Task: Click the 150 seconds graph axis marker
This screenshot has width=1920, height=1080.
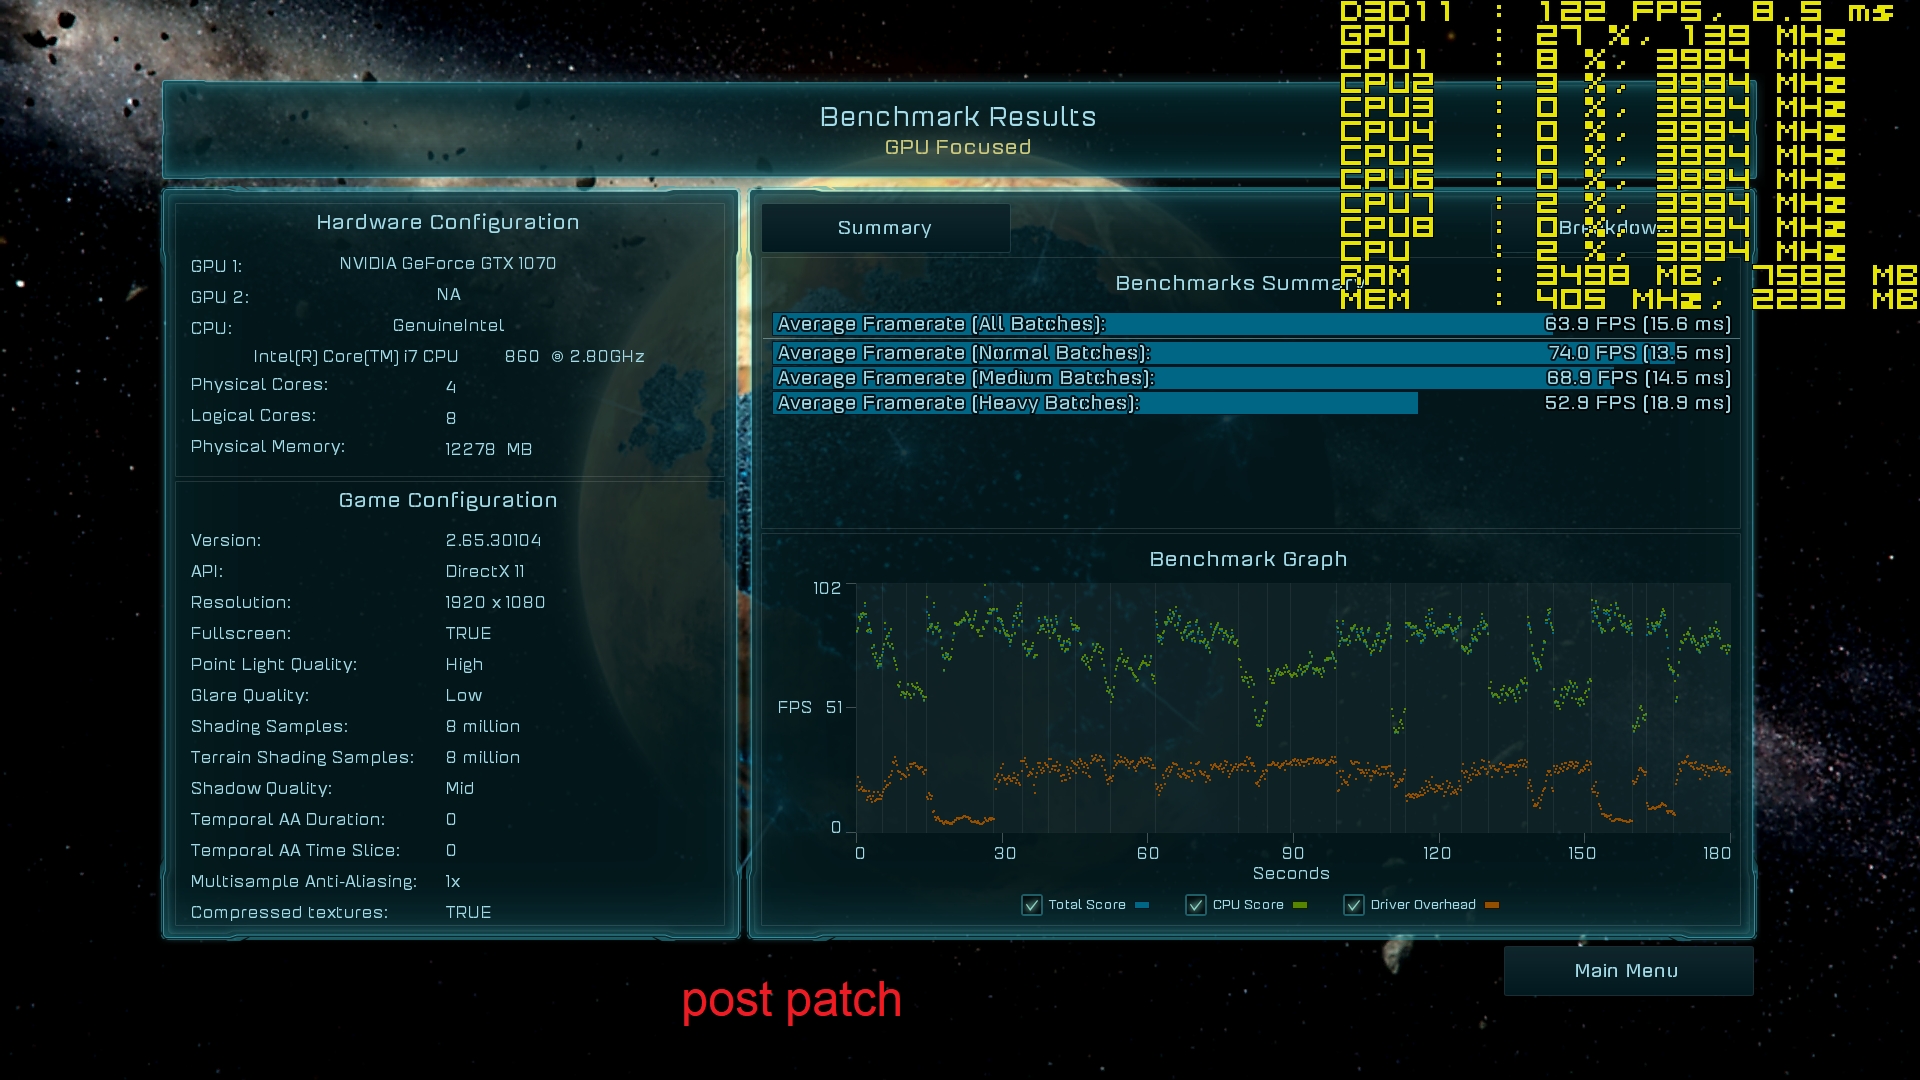Action: click(1582, 853)
